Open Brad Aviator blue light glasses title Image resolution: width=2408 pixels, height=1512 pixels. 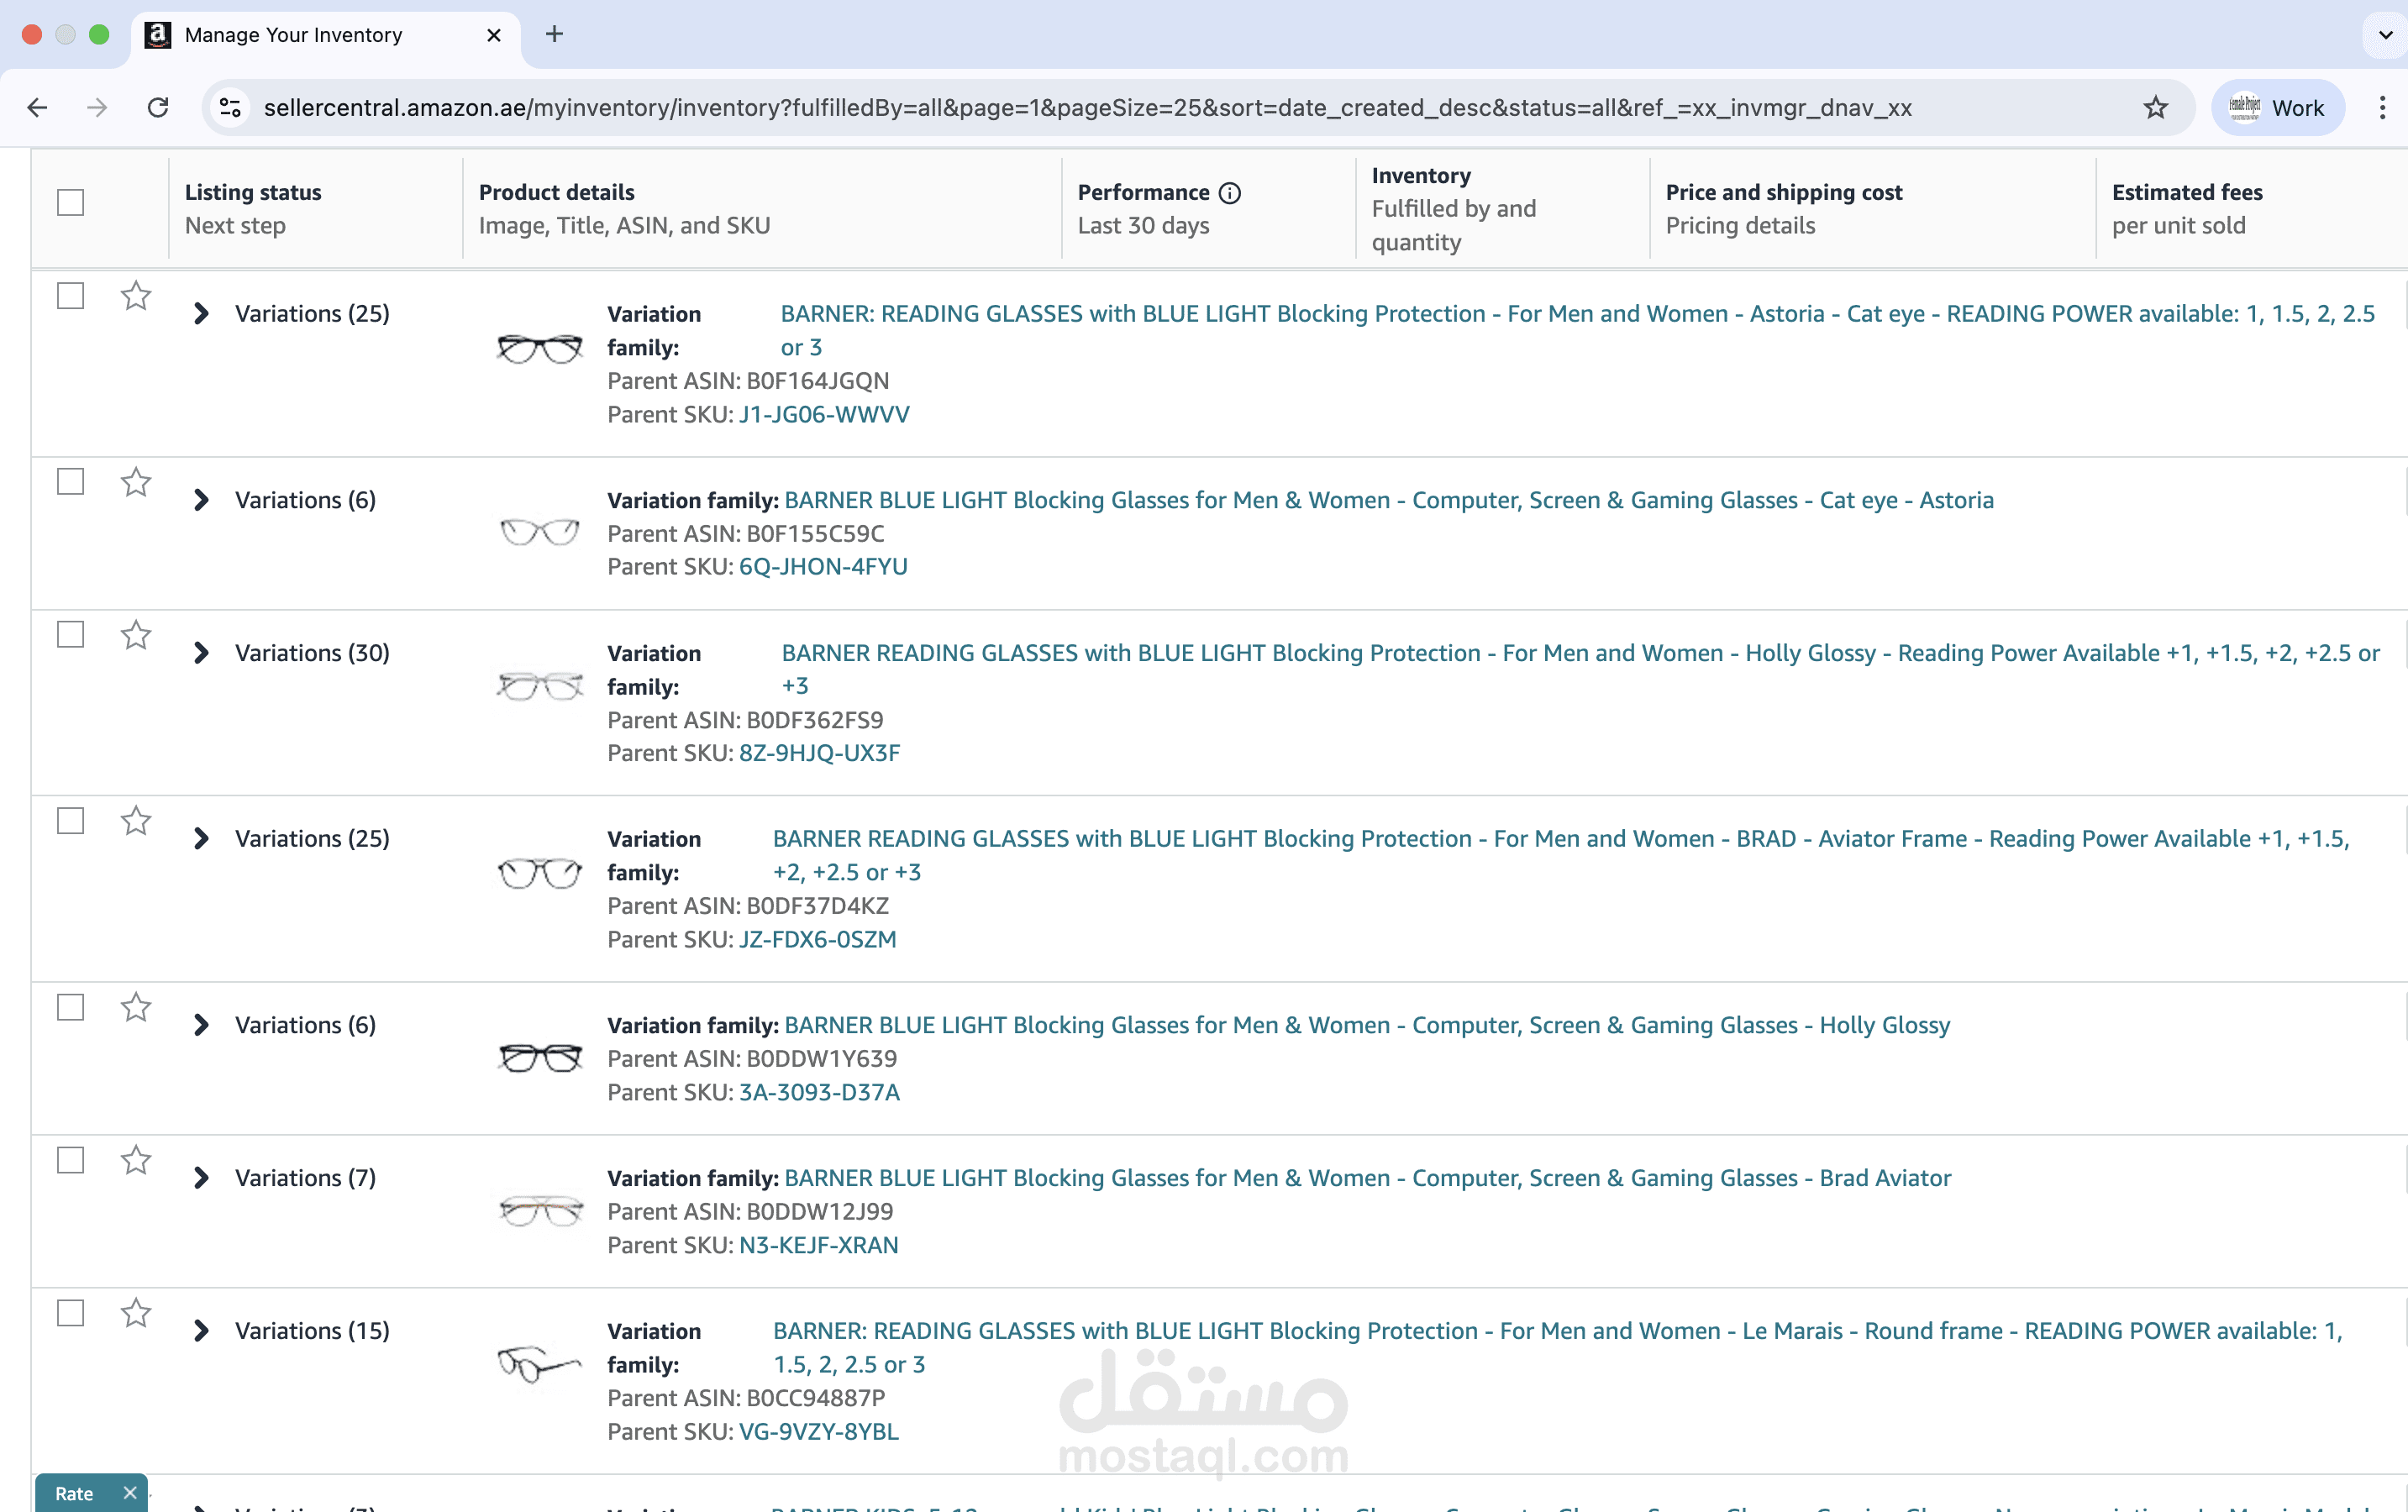1368,1178
